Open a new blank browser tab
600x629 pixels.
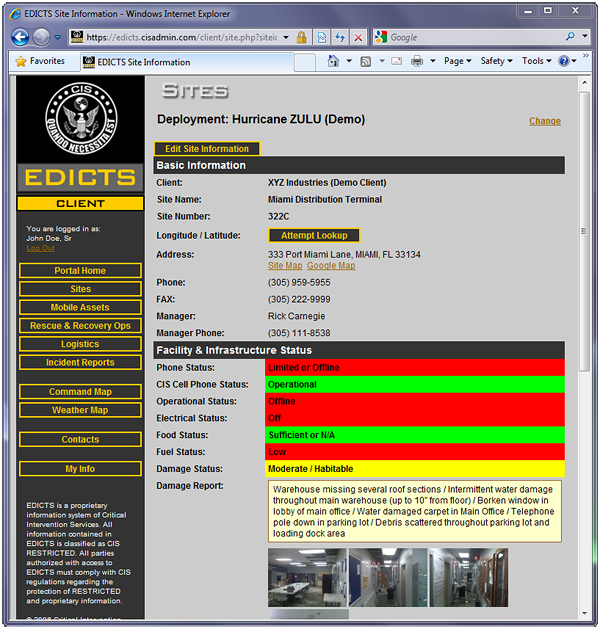click(305, 62)
